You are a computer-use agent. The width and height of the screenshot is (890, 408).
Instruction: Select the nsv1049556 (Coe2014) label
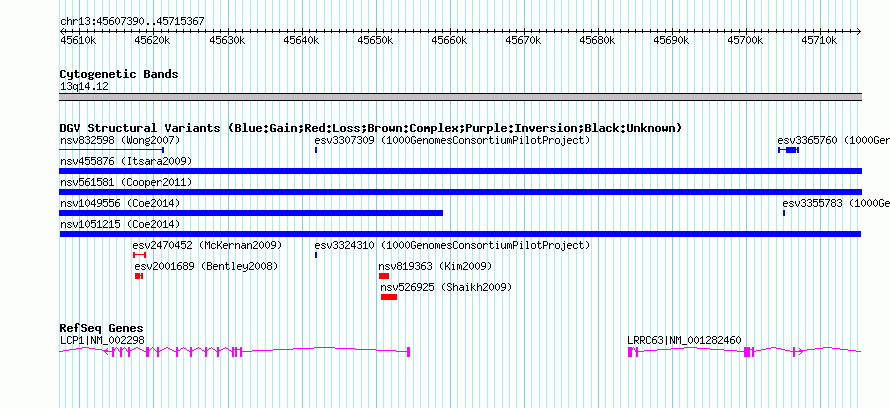point(120,203)
